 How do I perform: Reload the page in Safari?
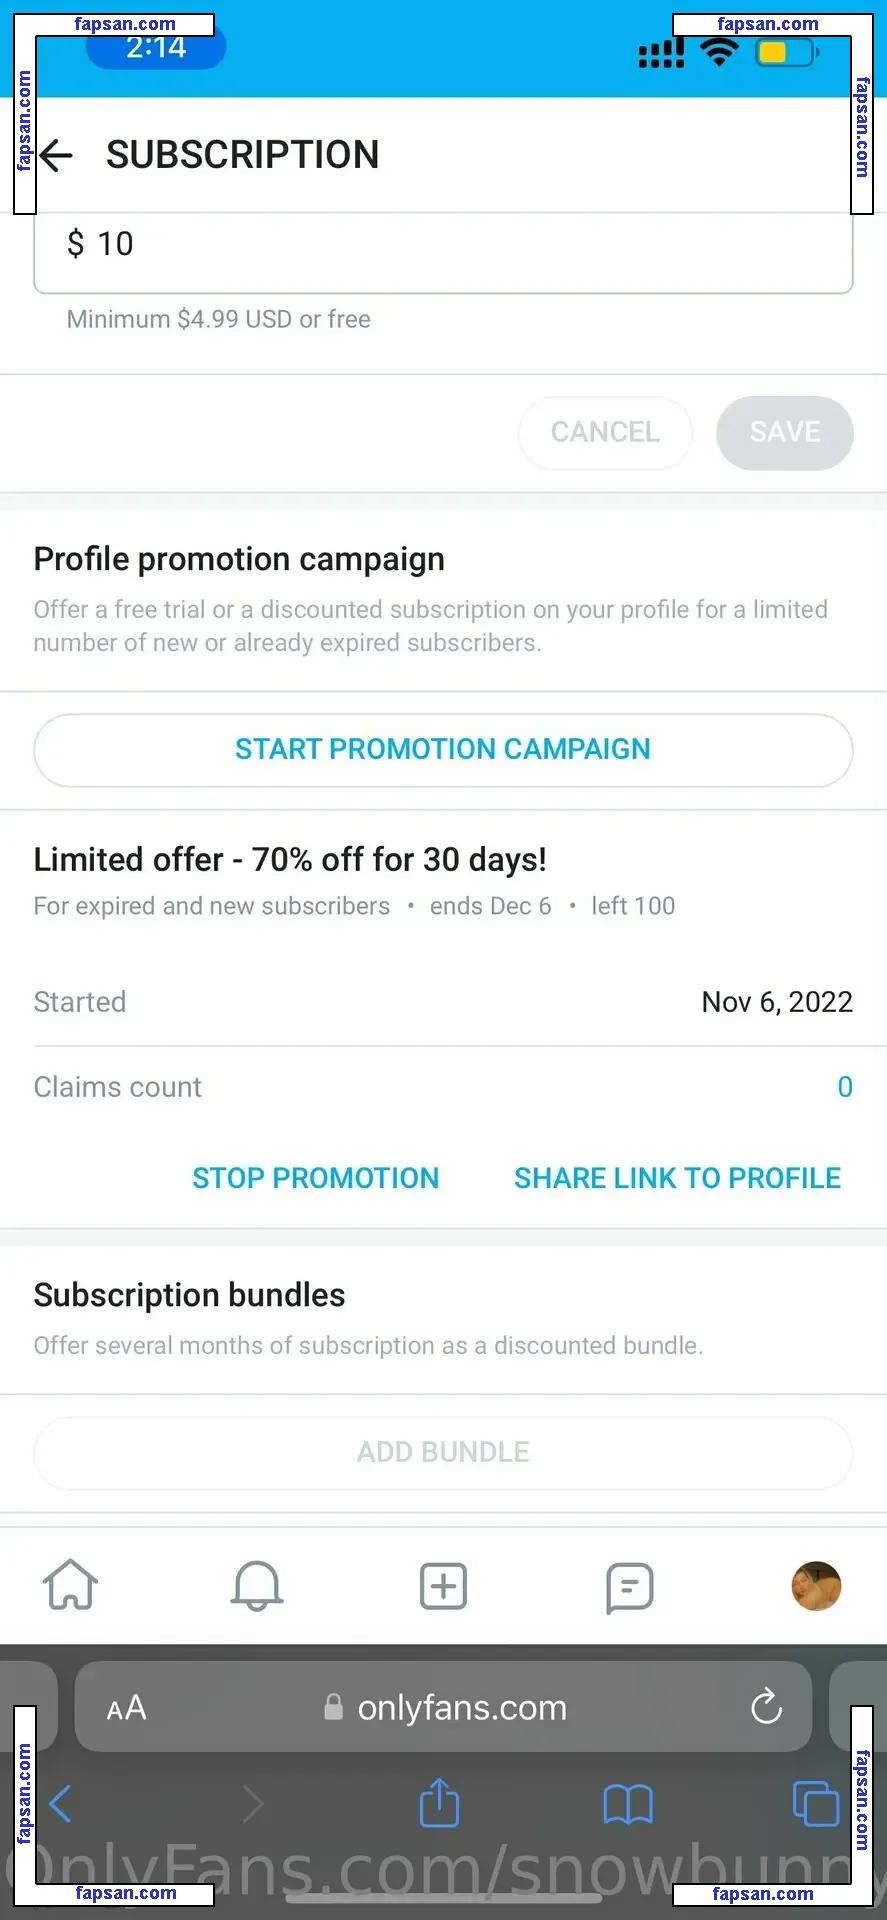point(766,1707)
